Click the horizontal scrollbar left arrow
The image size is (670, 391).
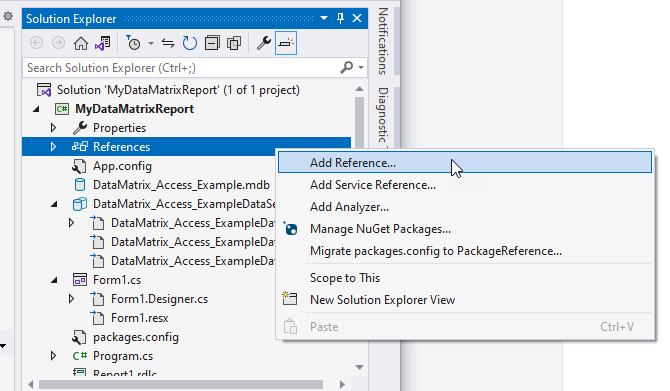30,384
